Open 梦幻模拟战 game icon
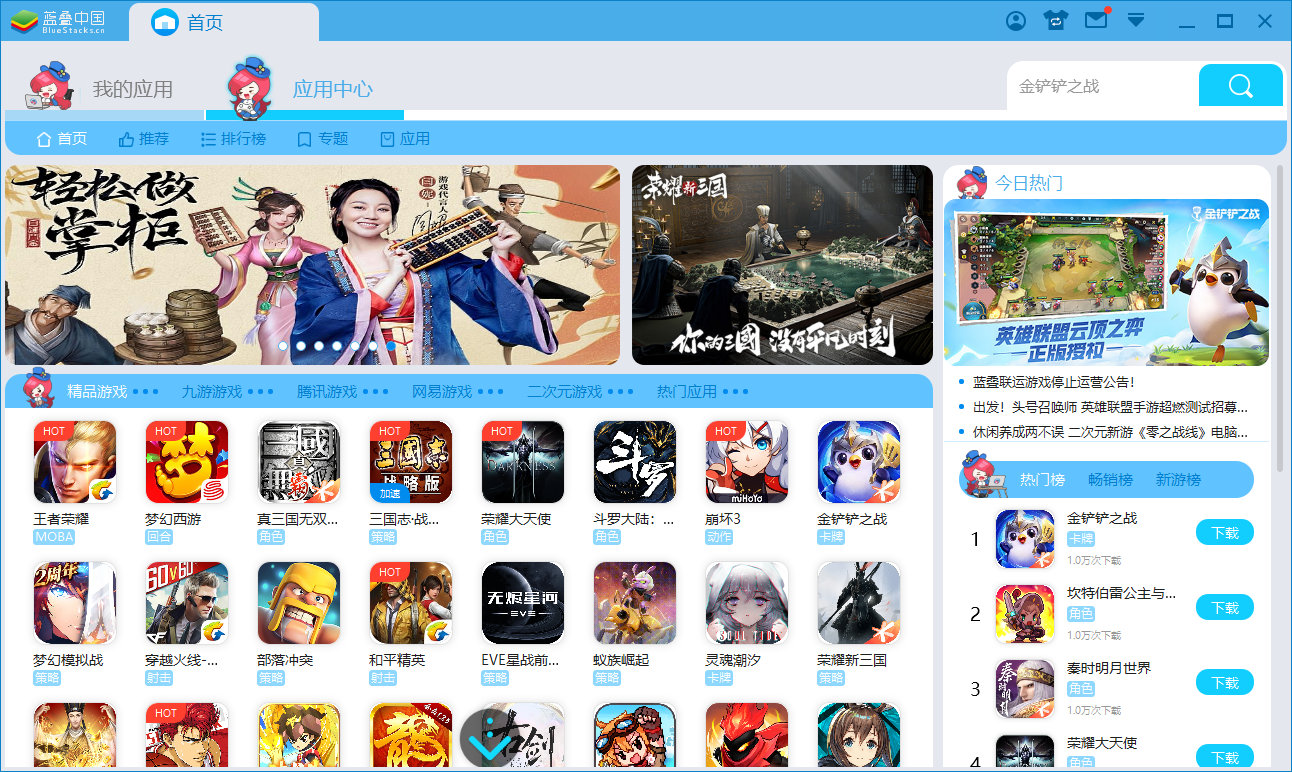Viewport: 1292px width, 772px height. 75,603
